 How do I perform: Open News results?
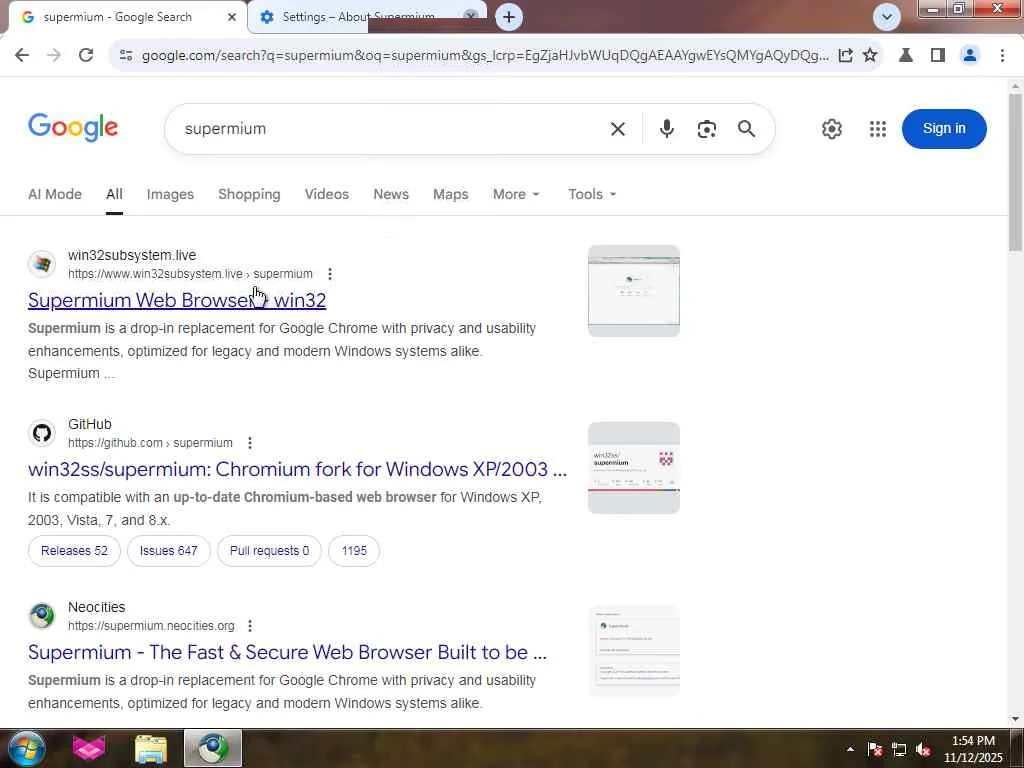(391, 194)
